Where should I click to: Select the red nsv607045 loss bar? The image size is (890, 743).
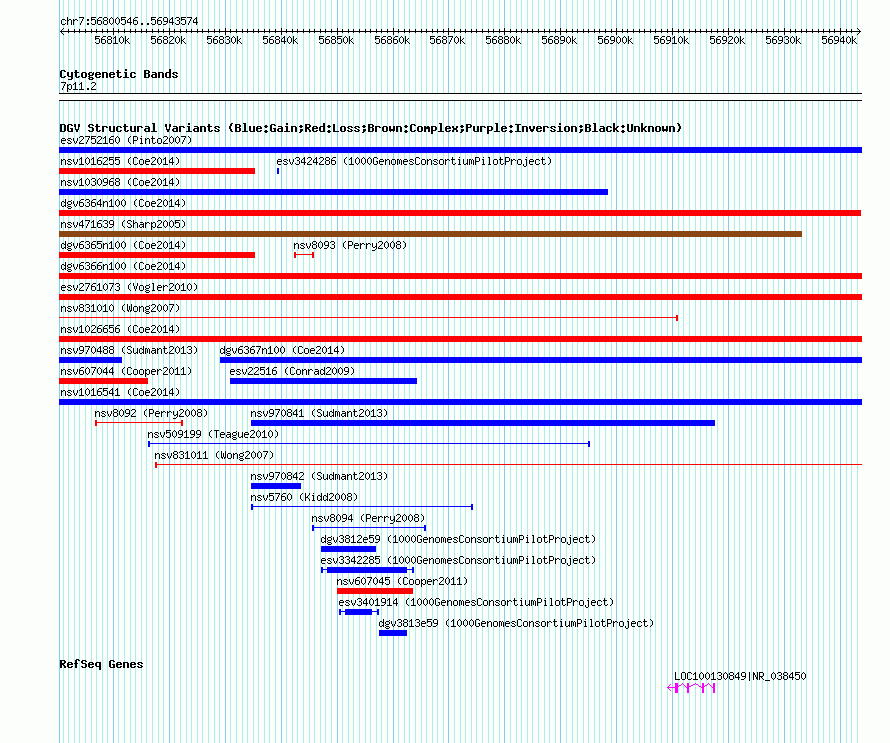[x=375, y=591]
